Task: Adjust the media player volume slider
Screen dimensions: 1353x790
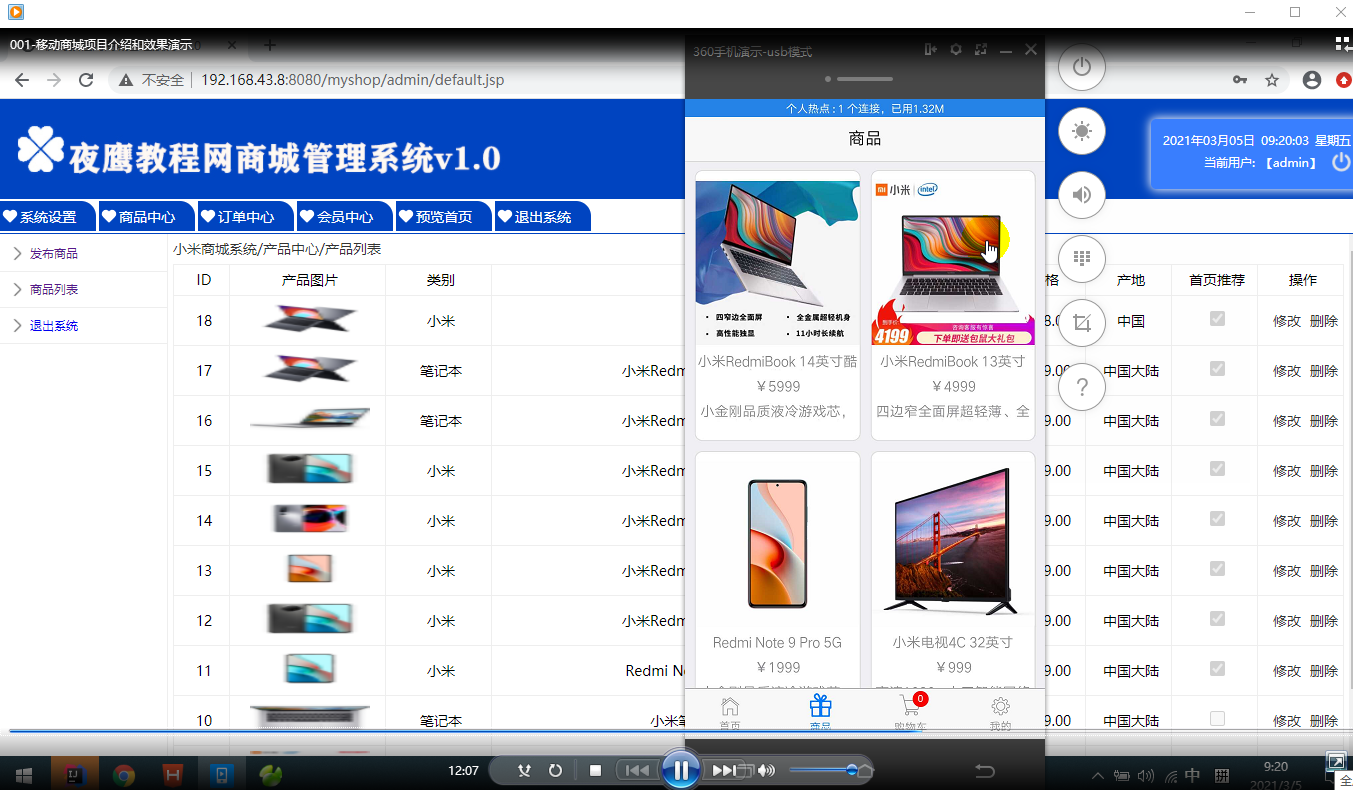Action: click(852, 770)
